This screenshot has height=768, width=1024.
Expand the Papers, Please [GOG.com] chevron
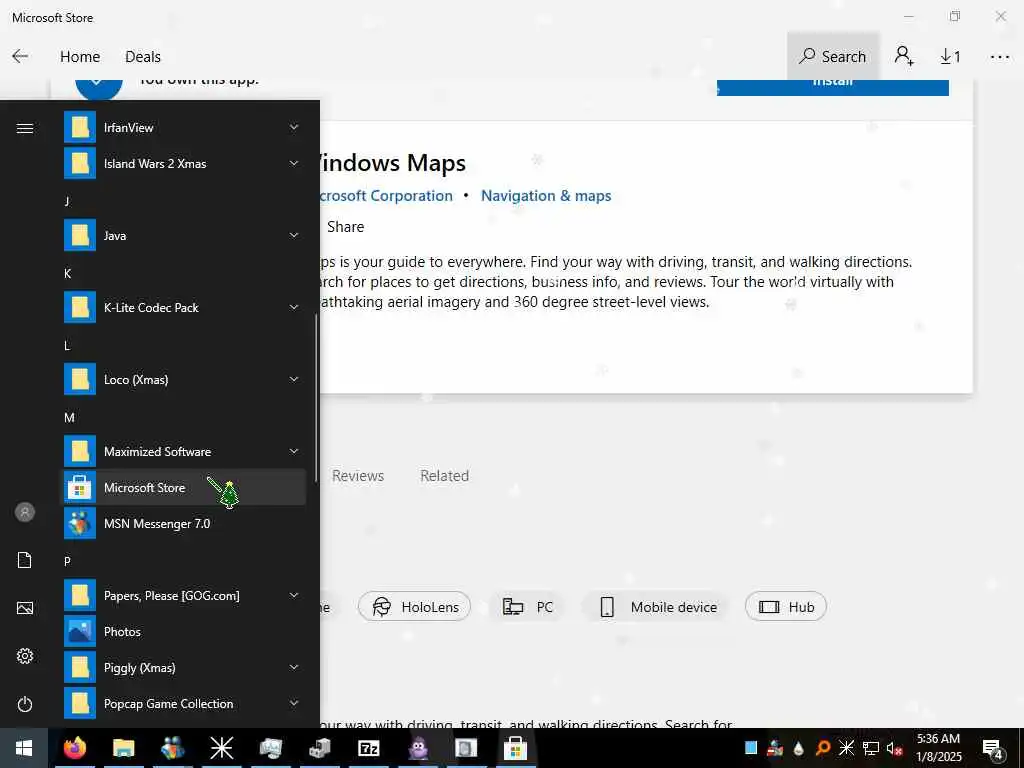pyautogui.click(x=294, y=595)
